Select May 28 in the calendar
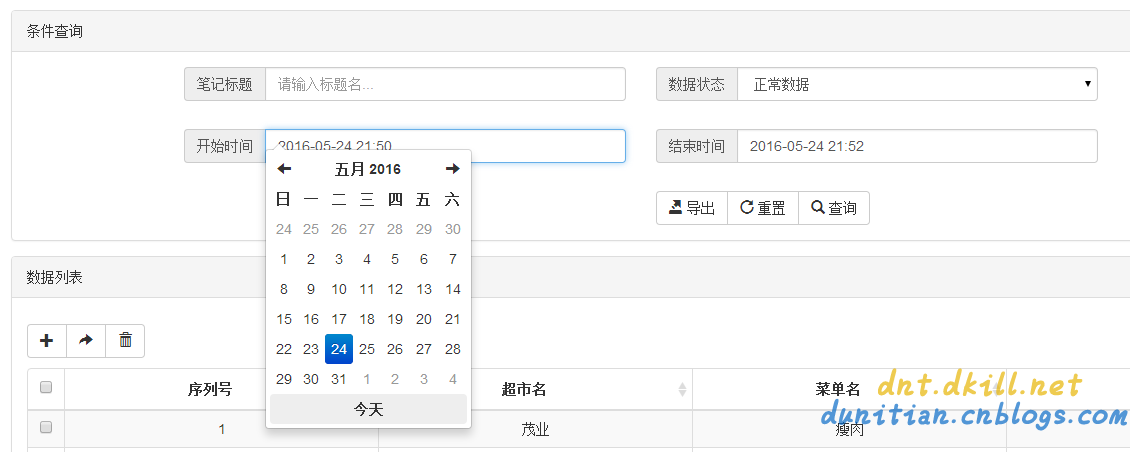This screenshot has width=1130, height=452. (x=453, y=349)
